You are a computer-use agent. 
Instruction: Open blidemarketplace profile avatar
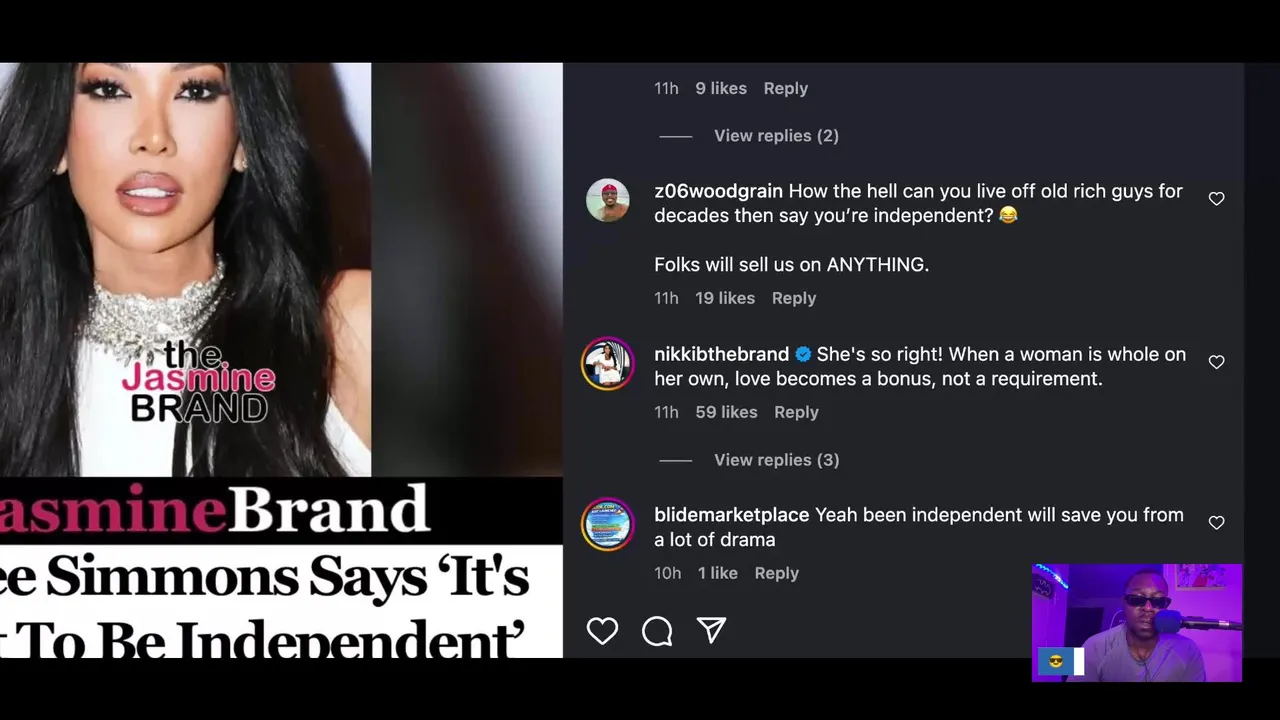(608, 524)
